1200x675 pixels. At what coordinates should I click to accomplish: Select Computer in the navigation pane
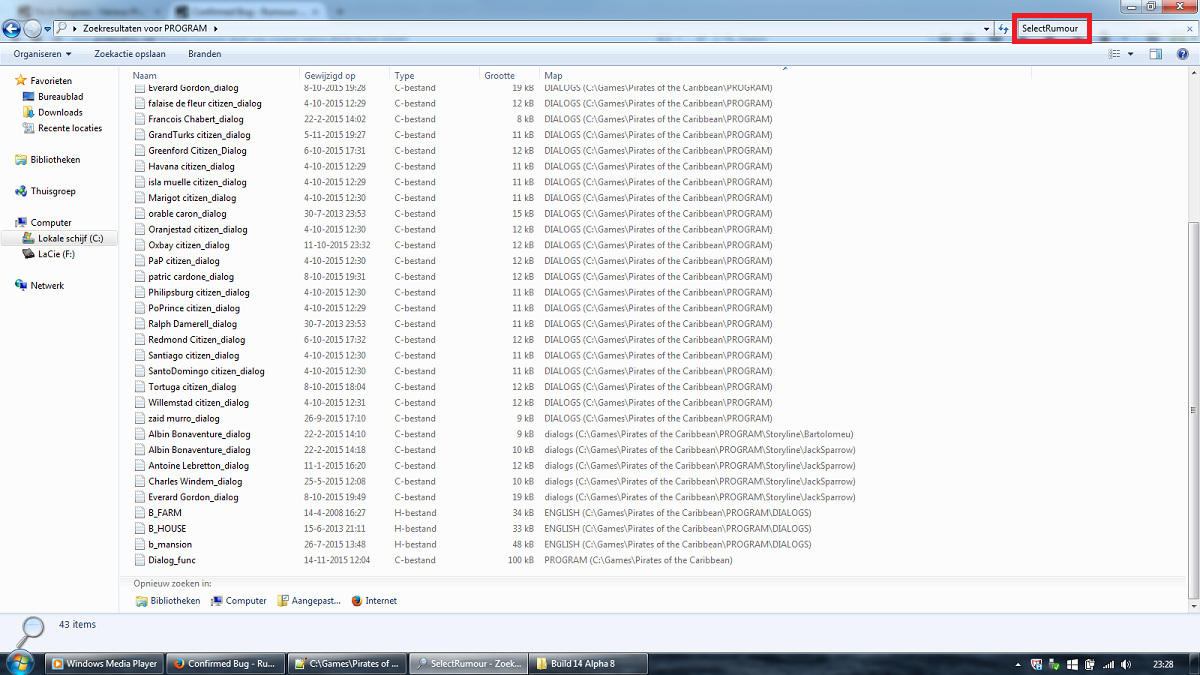coord(51,223)
